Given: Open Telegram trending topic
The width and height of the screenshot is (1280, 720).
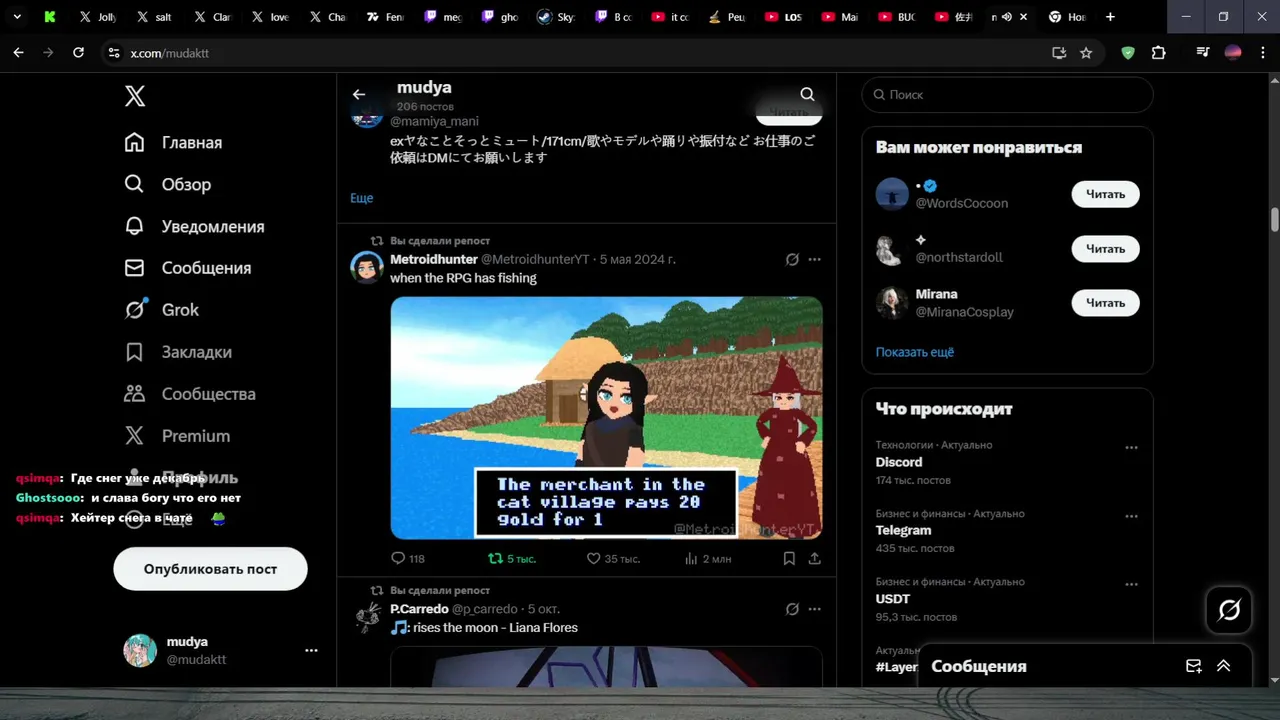Looking at the screenshot, I should [x=903, y=530].
